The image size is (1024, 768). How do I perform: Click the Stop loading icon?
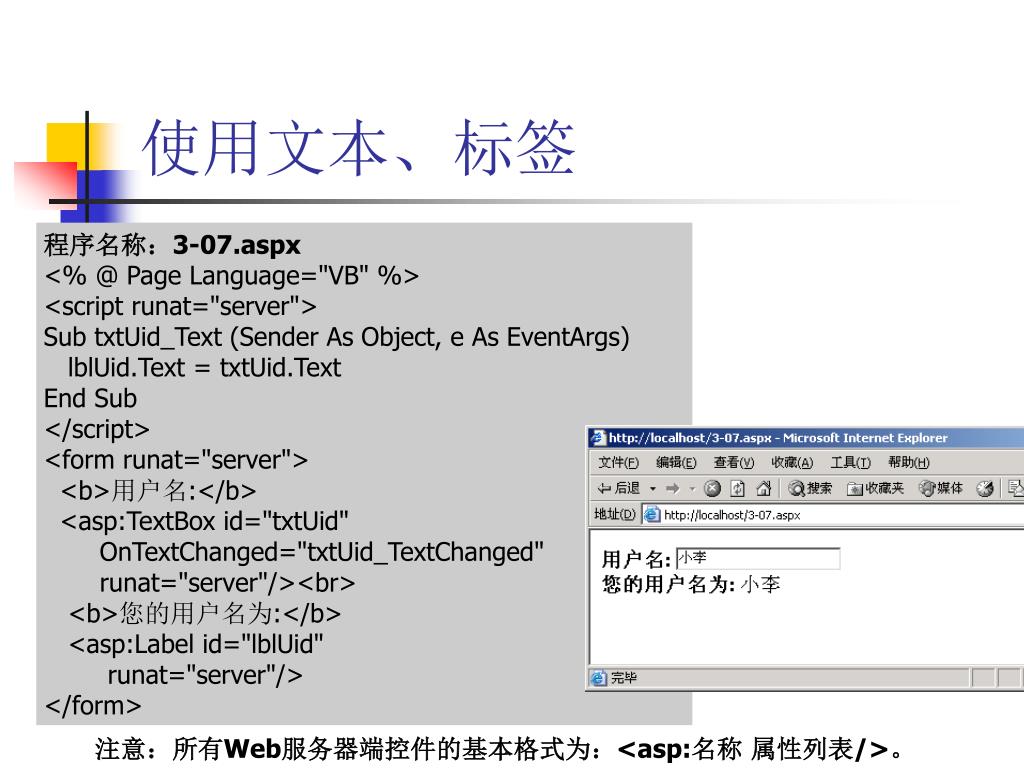point(712,488)
